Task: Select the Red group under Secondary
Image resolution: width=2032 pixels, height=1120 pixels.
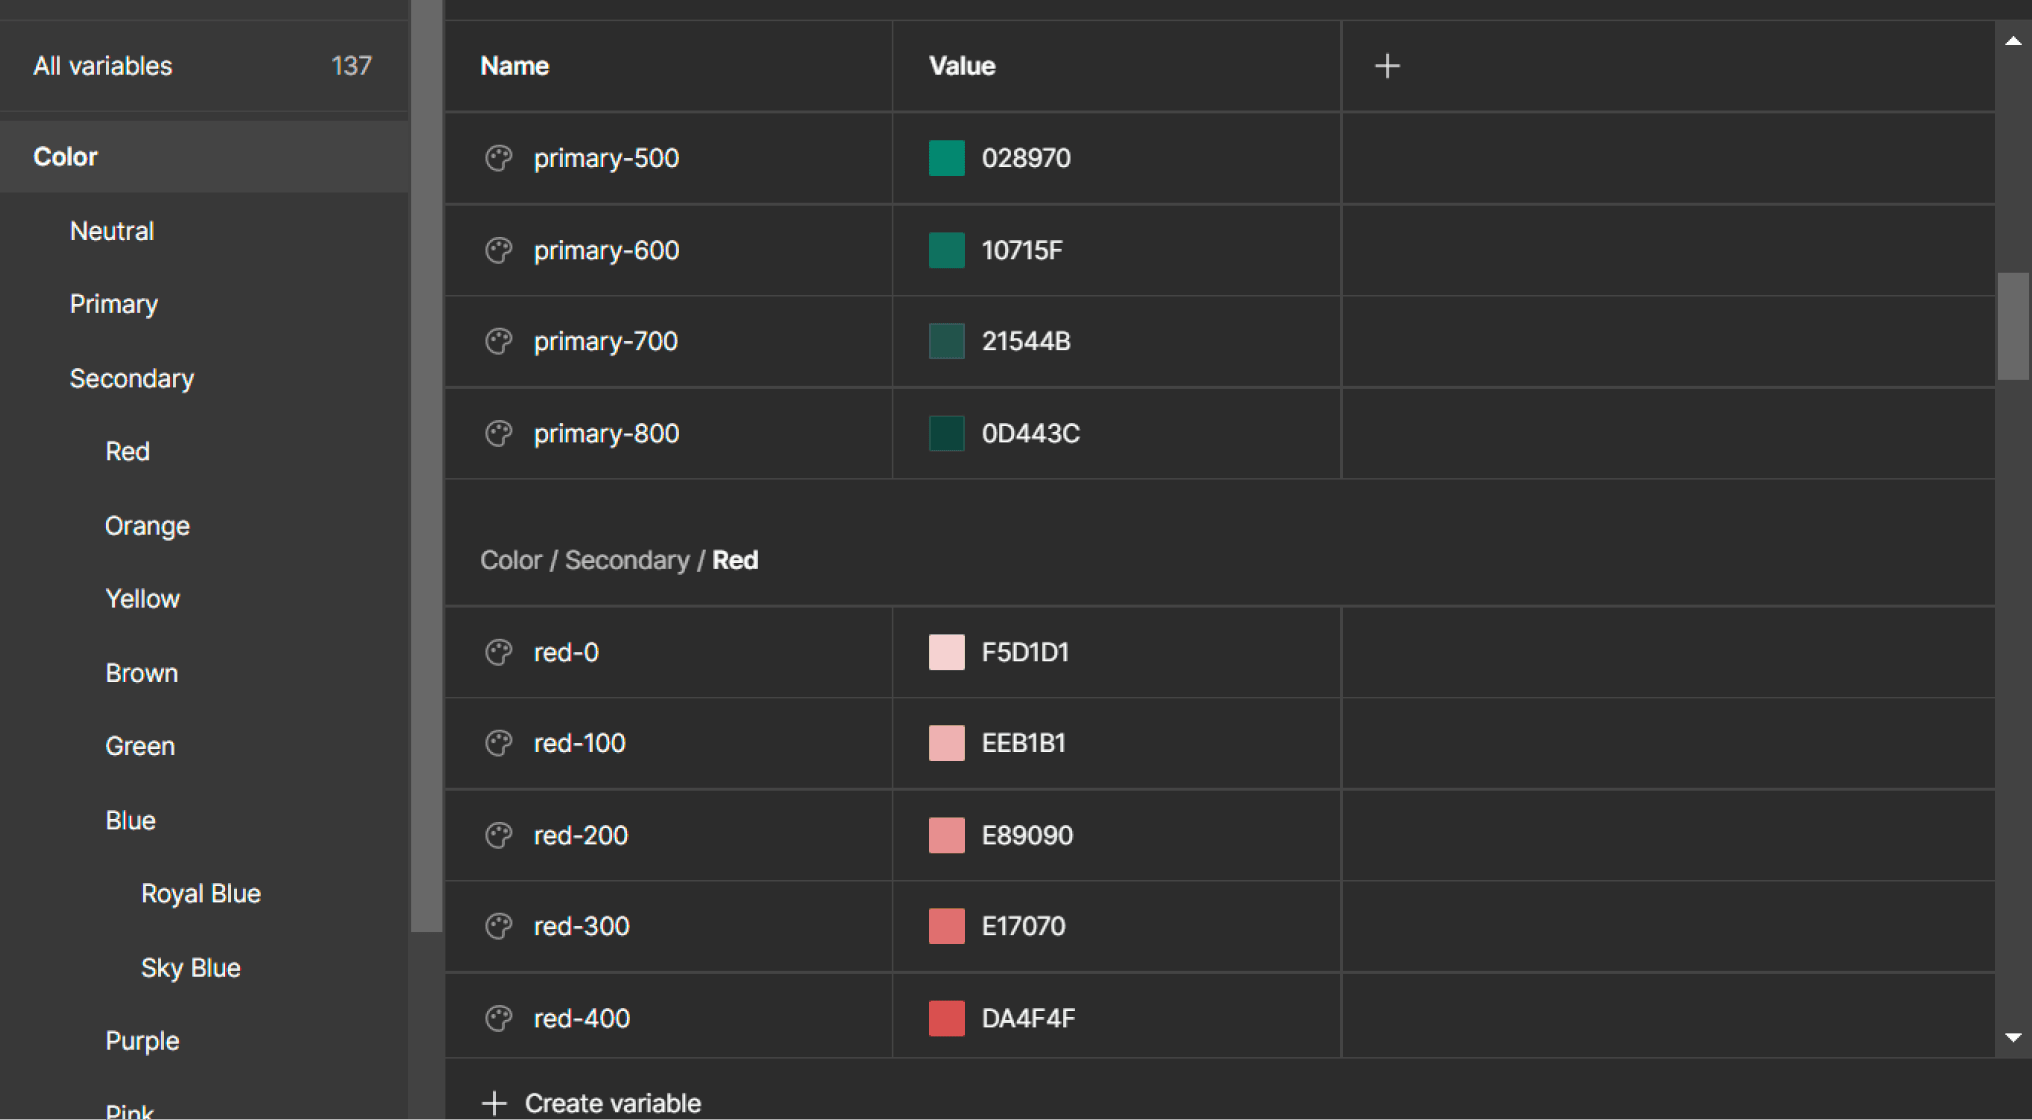Action: [x=127, y=451]
